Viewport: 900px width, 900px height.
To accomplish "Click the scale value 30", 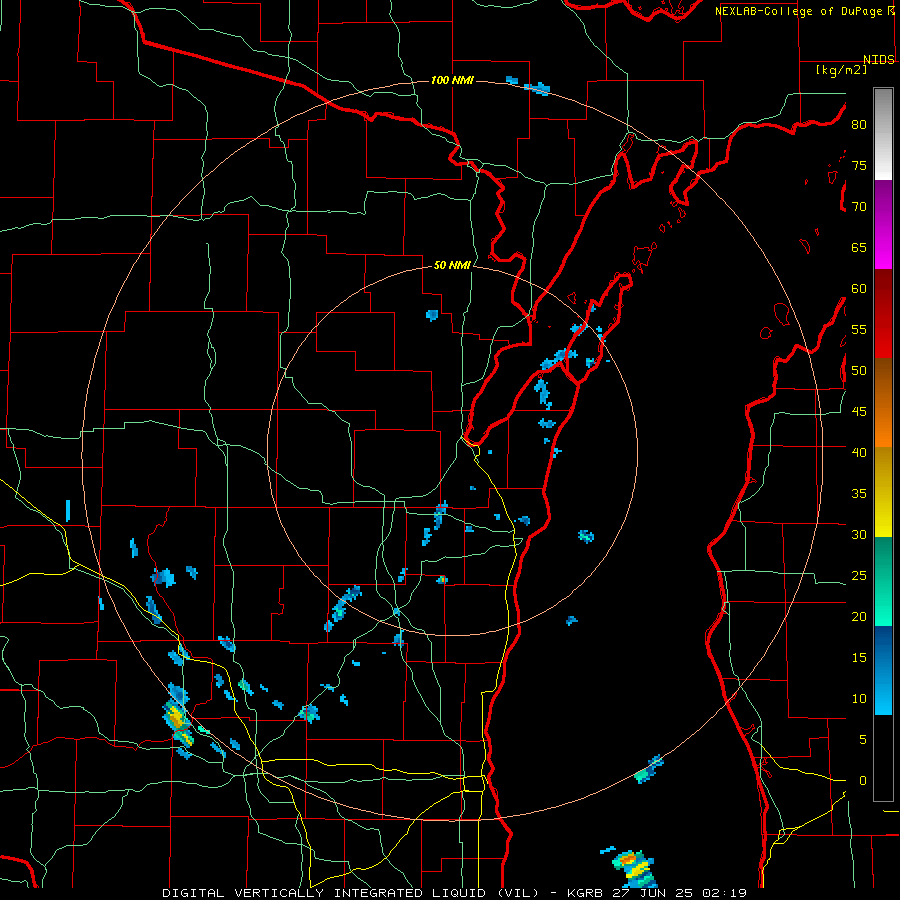I will (859, 535).
